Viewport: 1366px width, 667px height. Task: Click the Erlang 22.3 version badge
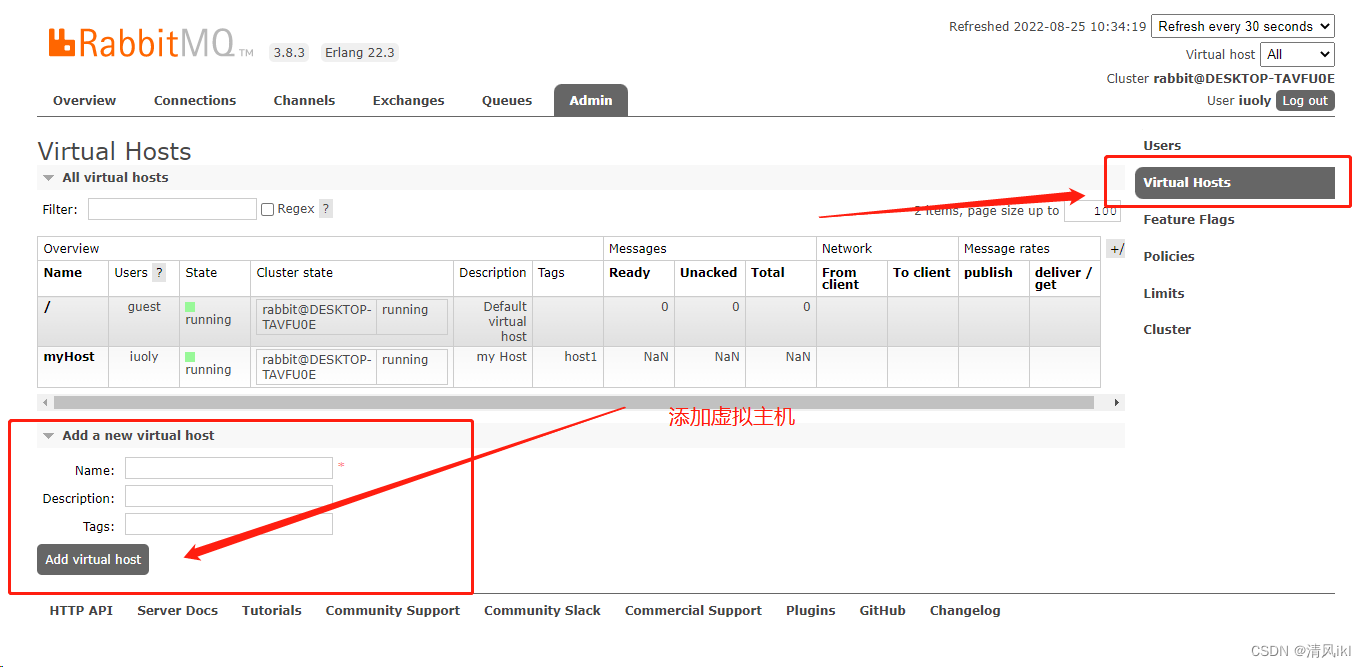(x=359, y=52)
